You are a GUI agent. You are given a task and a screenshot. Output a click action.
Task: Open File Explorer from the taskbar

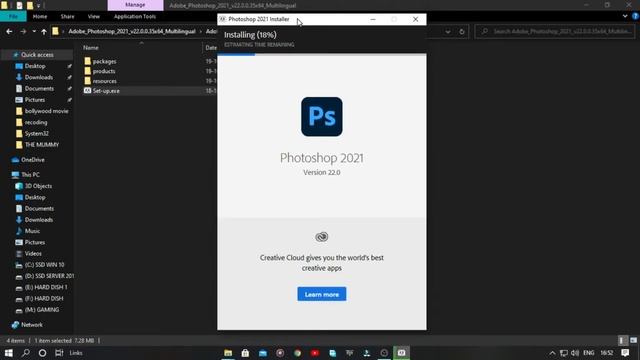coord(228,353)
